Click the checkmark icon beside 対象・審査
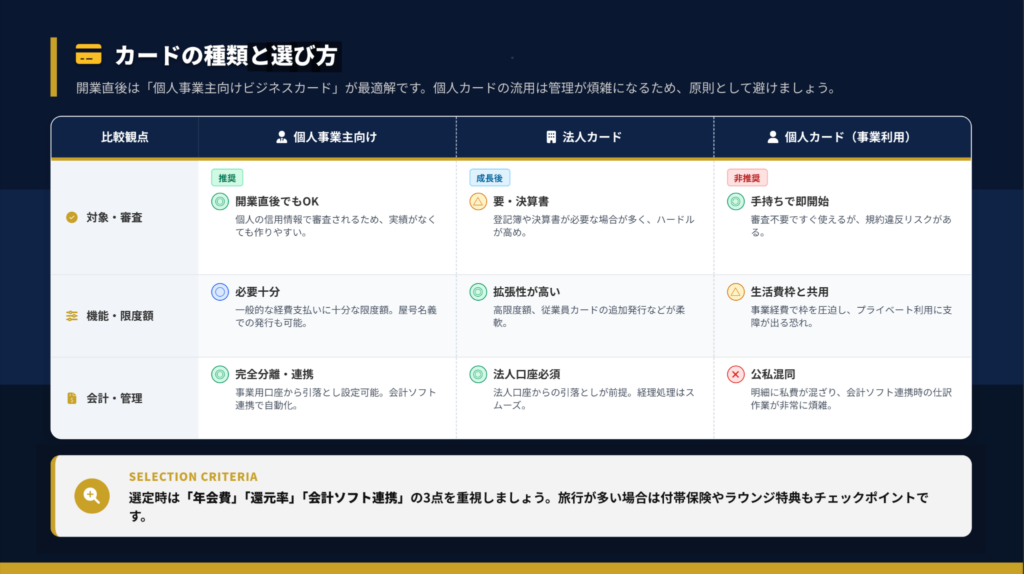 (71, 217)
